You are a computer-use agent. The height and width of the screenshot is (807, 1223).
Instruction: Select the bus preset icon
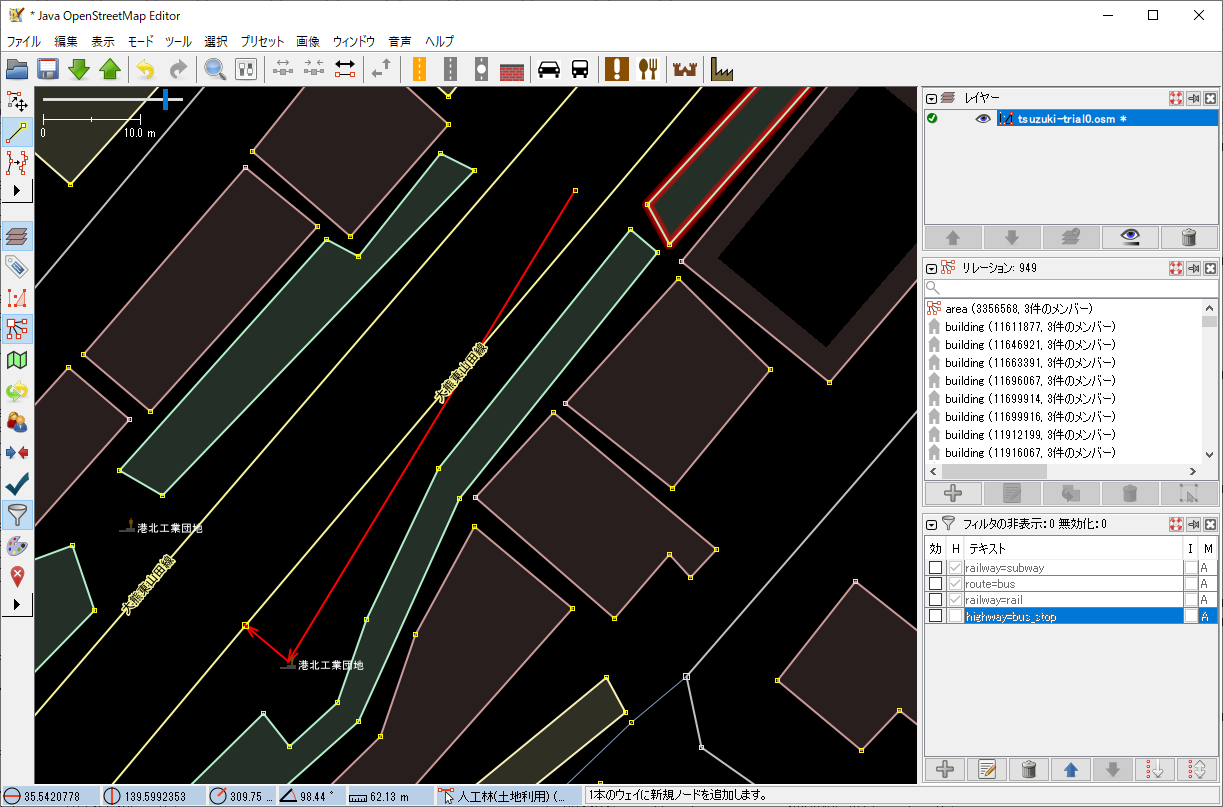tap(580, 69)
